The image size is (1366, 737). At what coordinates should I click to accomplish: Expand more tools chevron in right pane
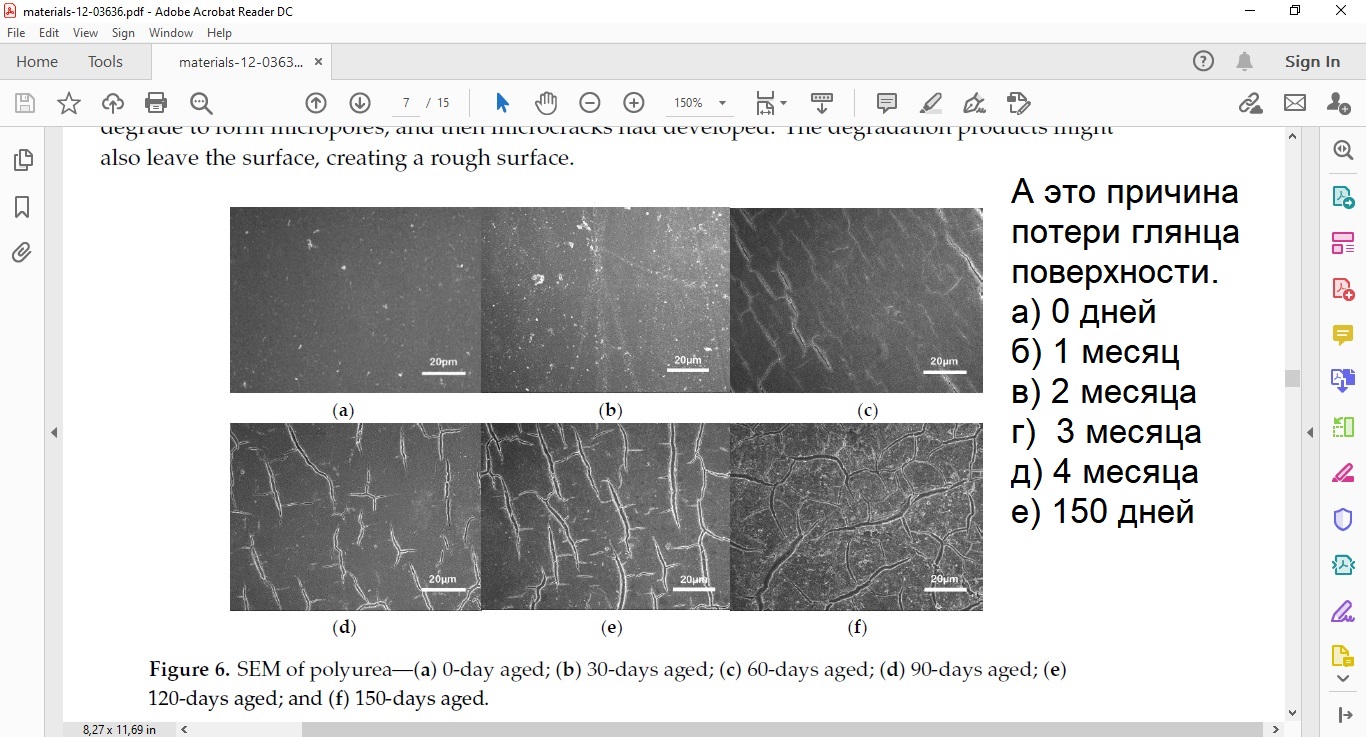1343,679
